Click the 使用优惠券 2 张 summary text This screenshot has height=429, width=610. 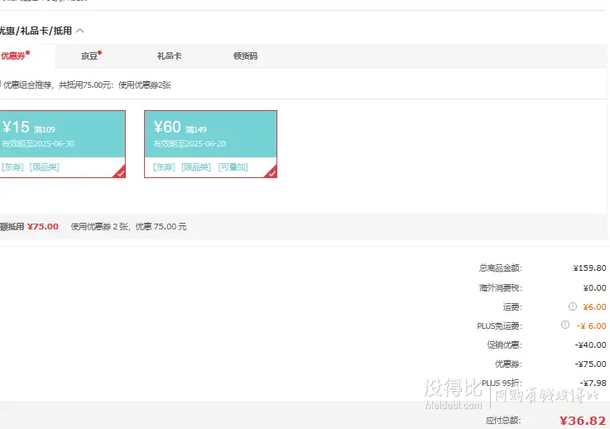[x=128, y=226]
